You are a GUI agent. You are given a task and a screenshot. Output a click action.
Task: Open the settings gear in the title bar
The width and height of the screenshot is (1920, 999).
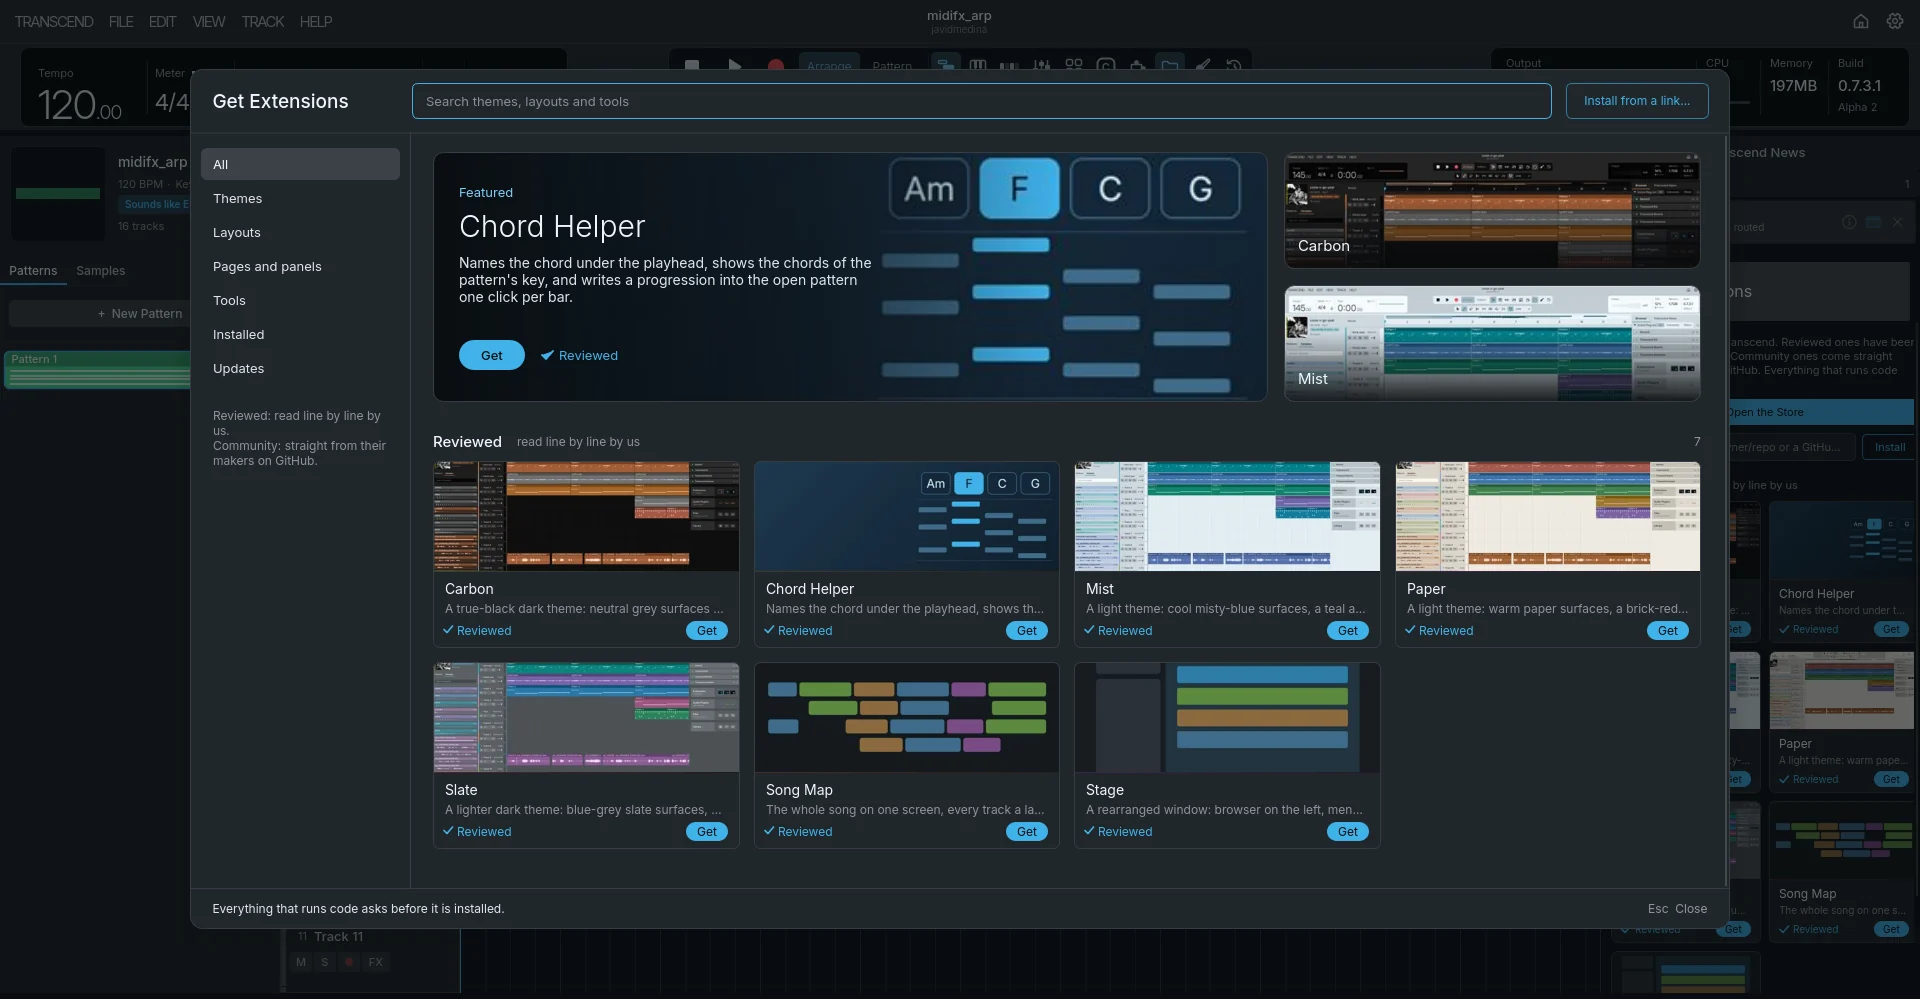tap(1895, 21)
